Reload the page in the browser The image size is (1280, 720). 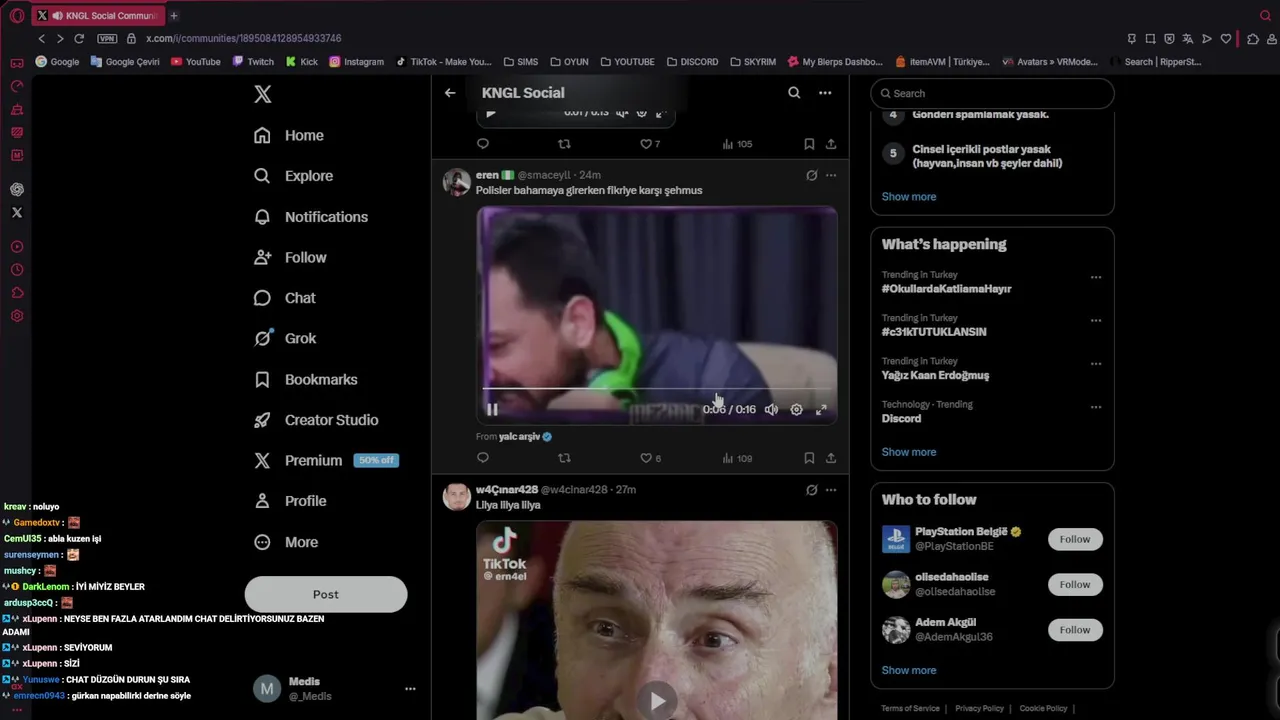point(79,39)
